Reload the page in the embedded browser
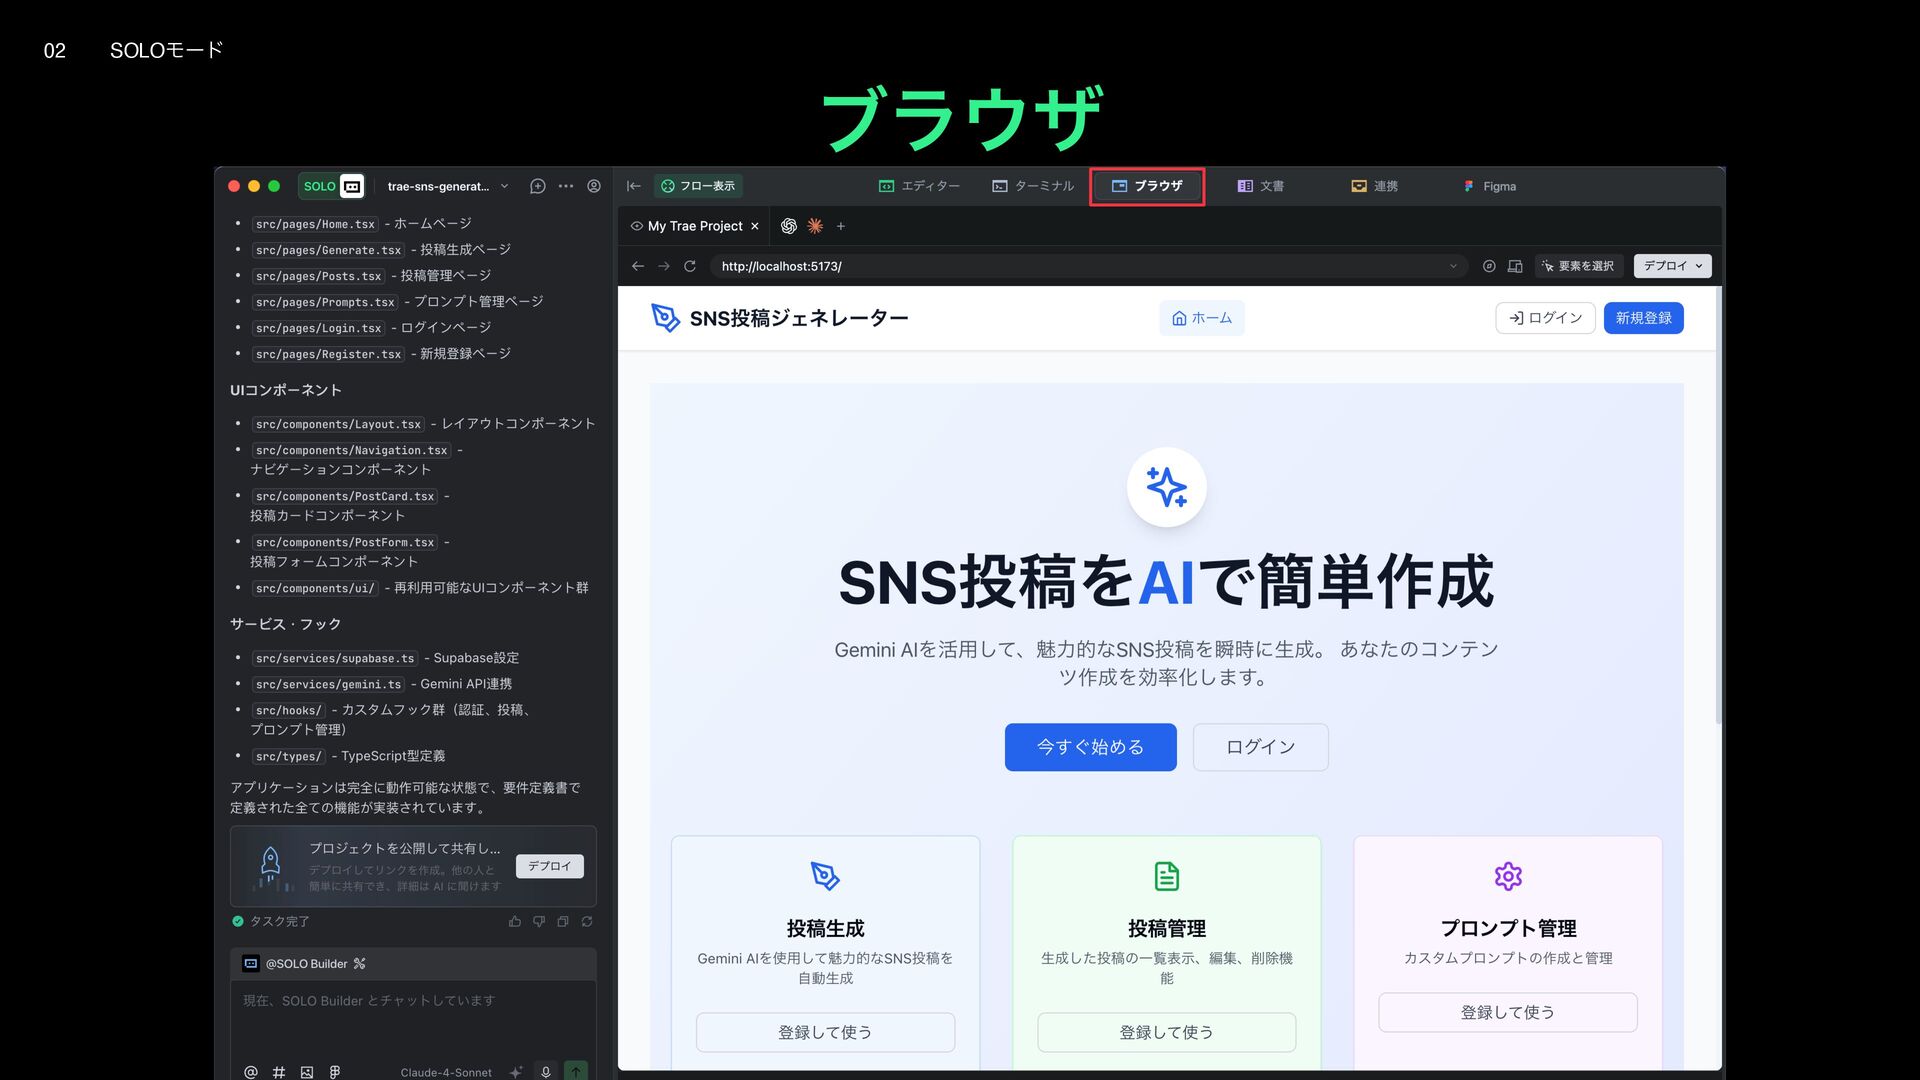The height and width of the screenshot is (1080, 1920). tap(689, 266)
